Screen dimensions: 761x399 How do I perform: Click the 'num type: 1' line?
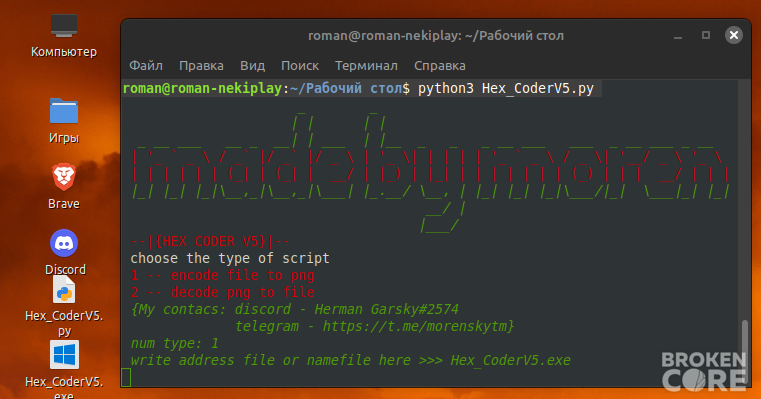(x=174, y=343)
